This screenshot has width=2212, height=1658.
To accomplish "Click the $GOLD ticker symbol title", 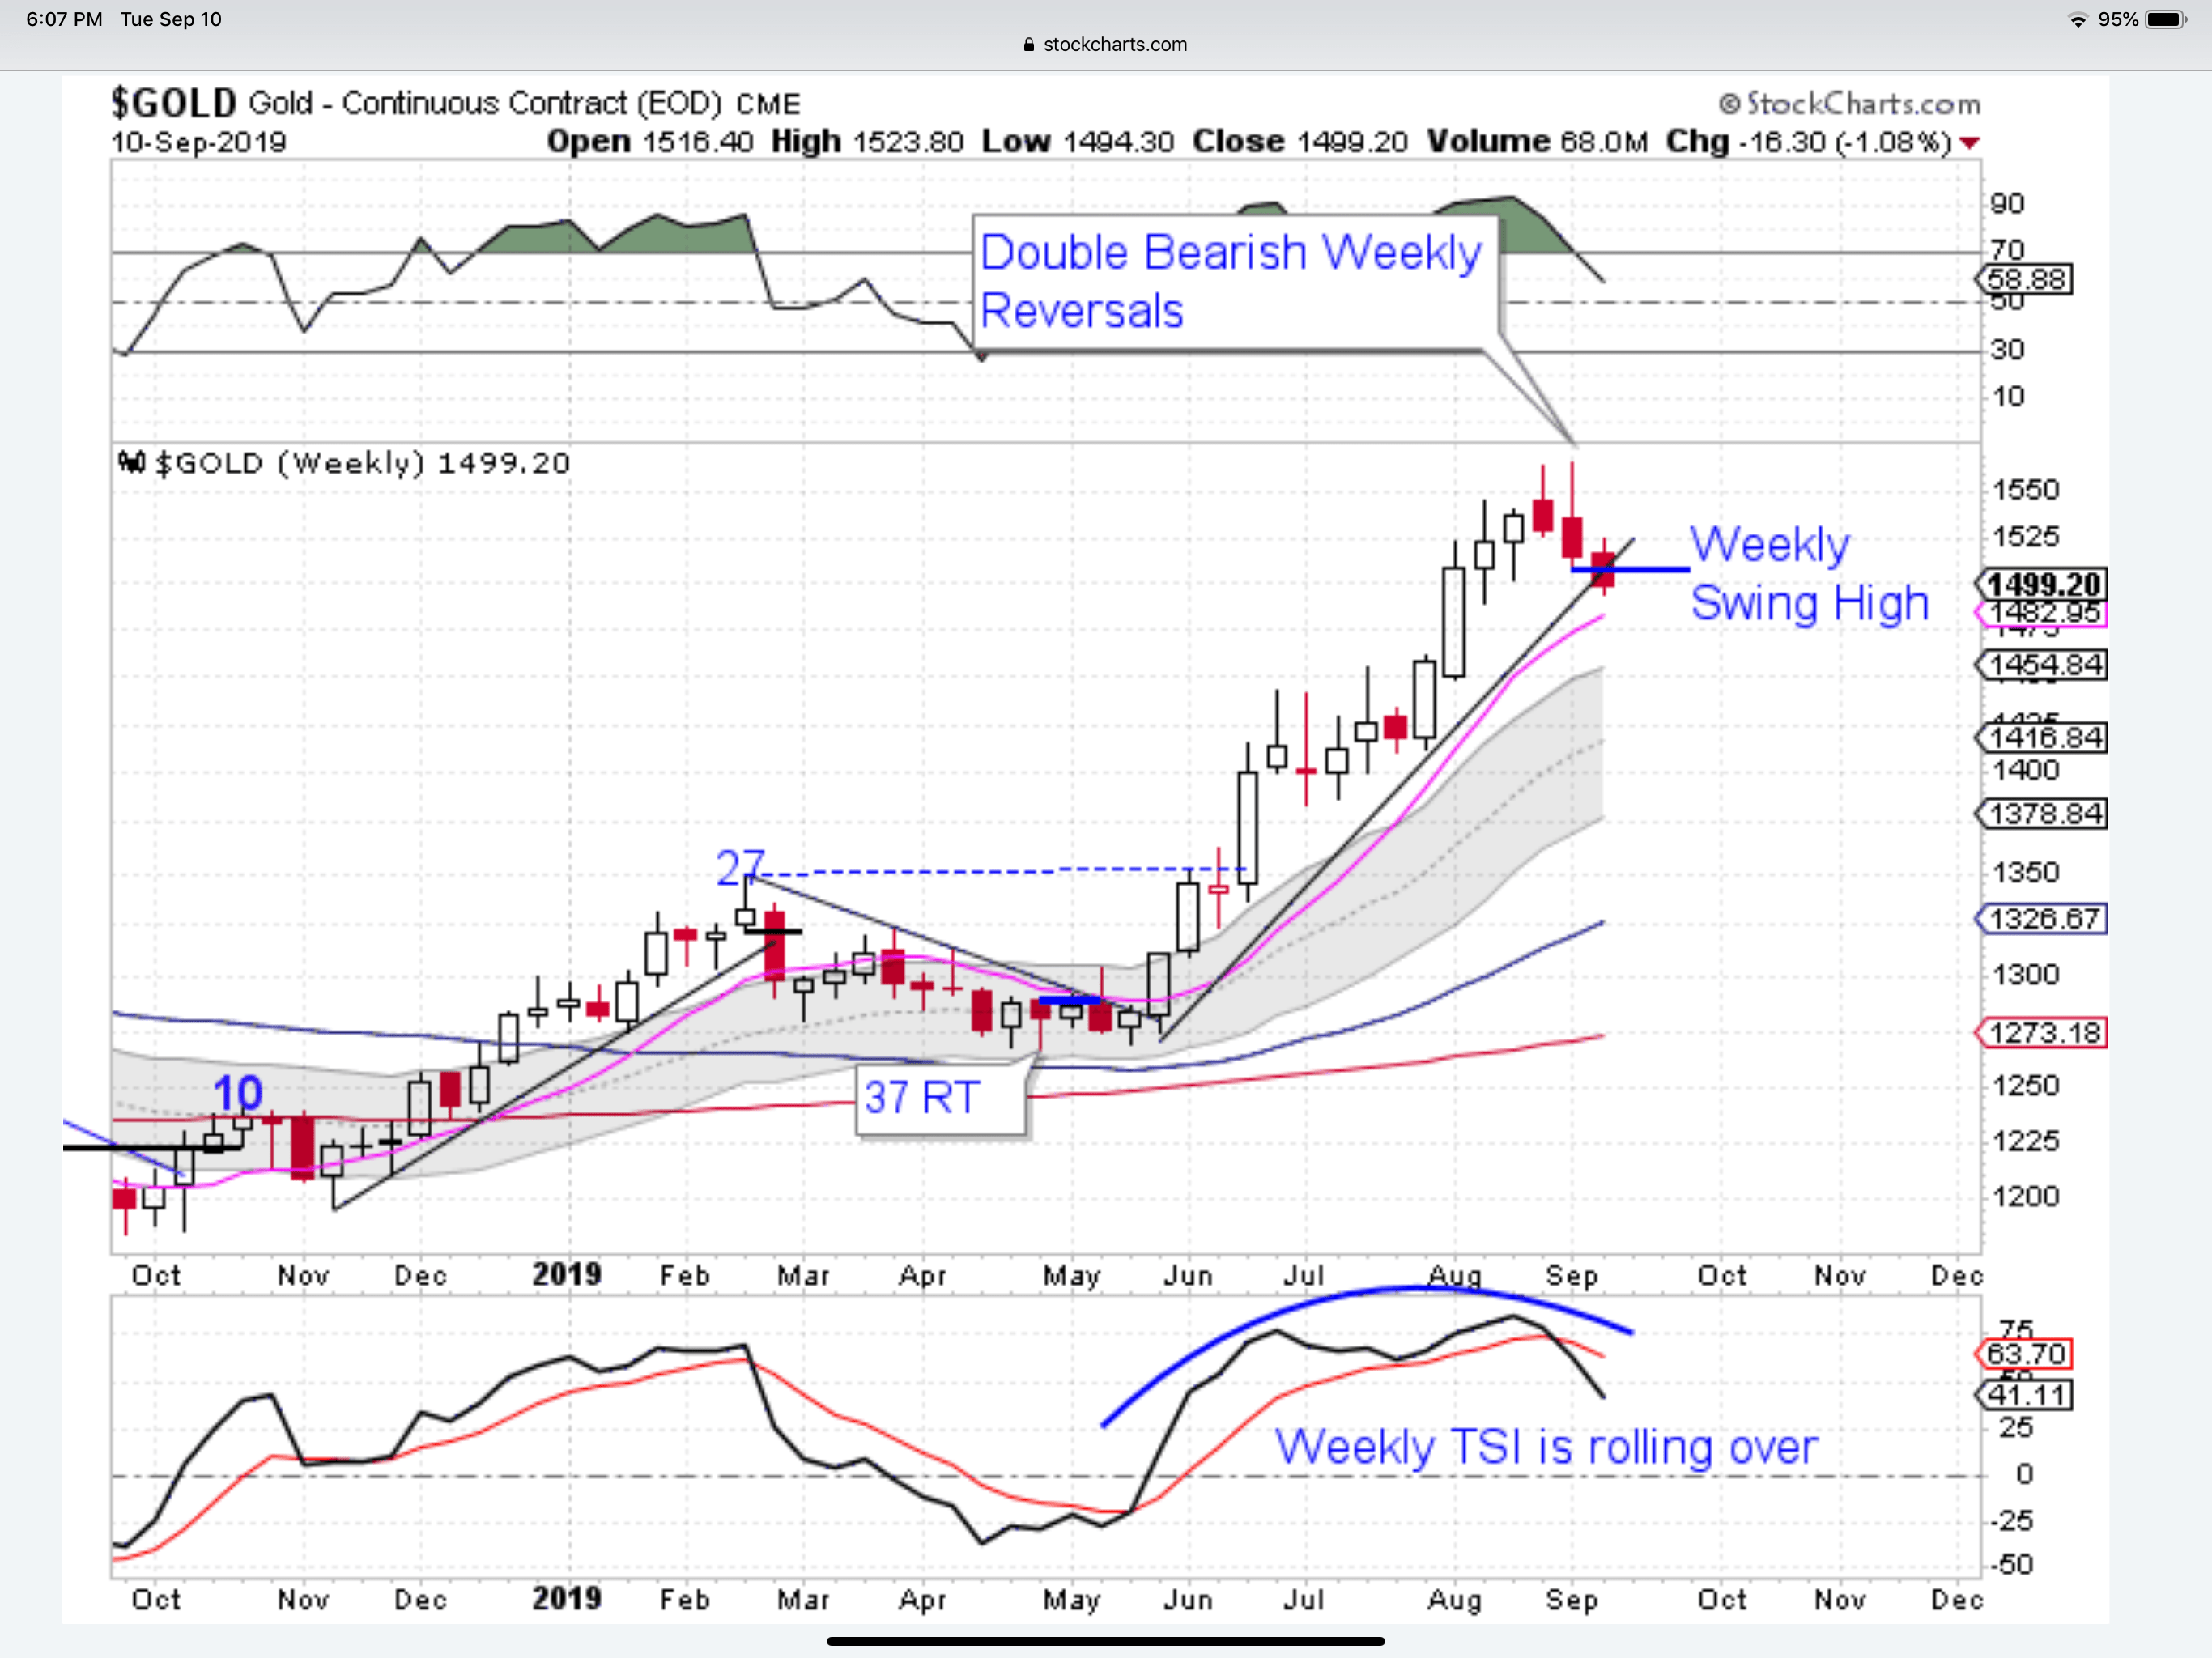I will point(173,103).
